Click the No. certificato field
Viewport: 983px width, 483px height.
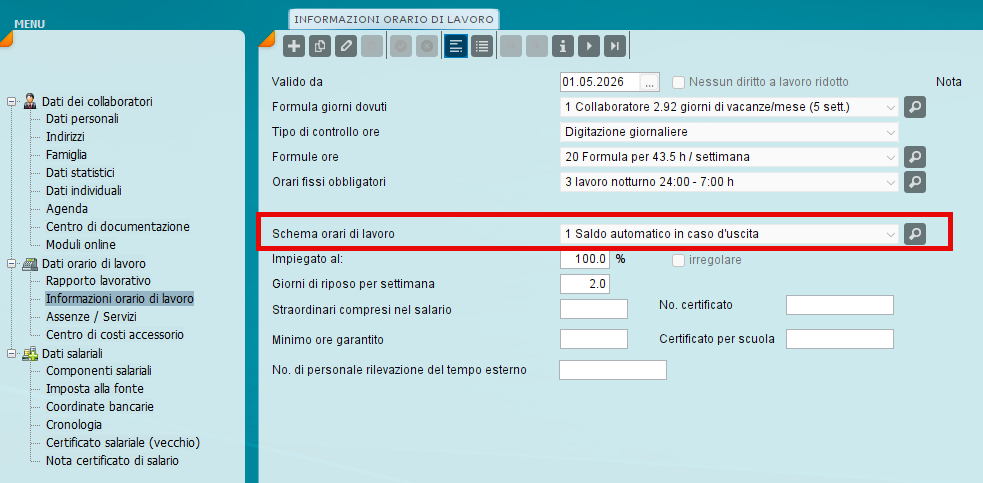pyautogui.click(x=839, y=305)
